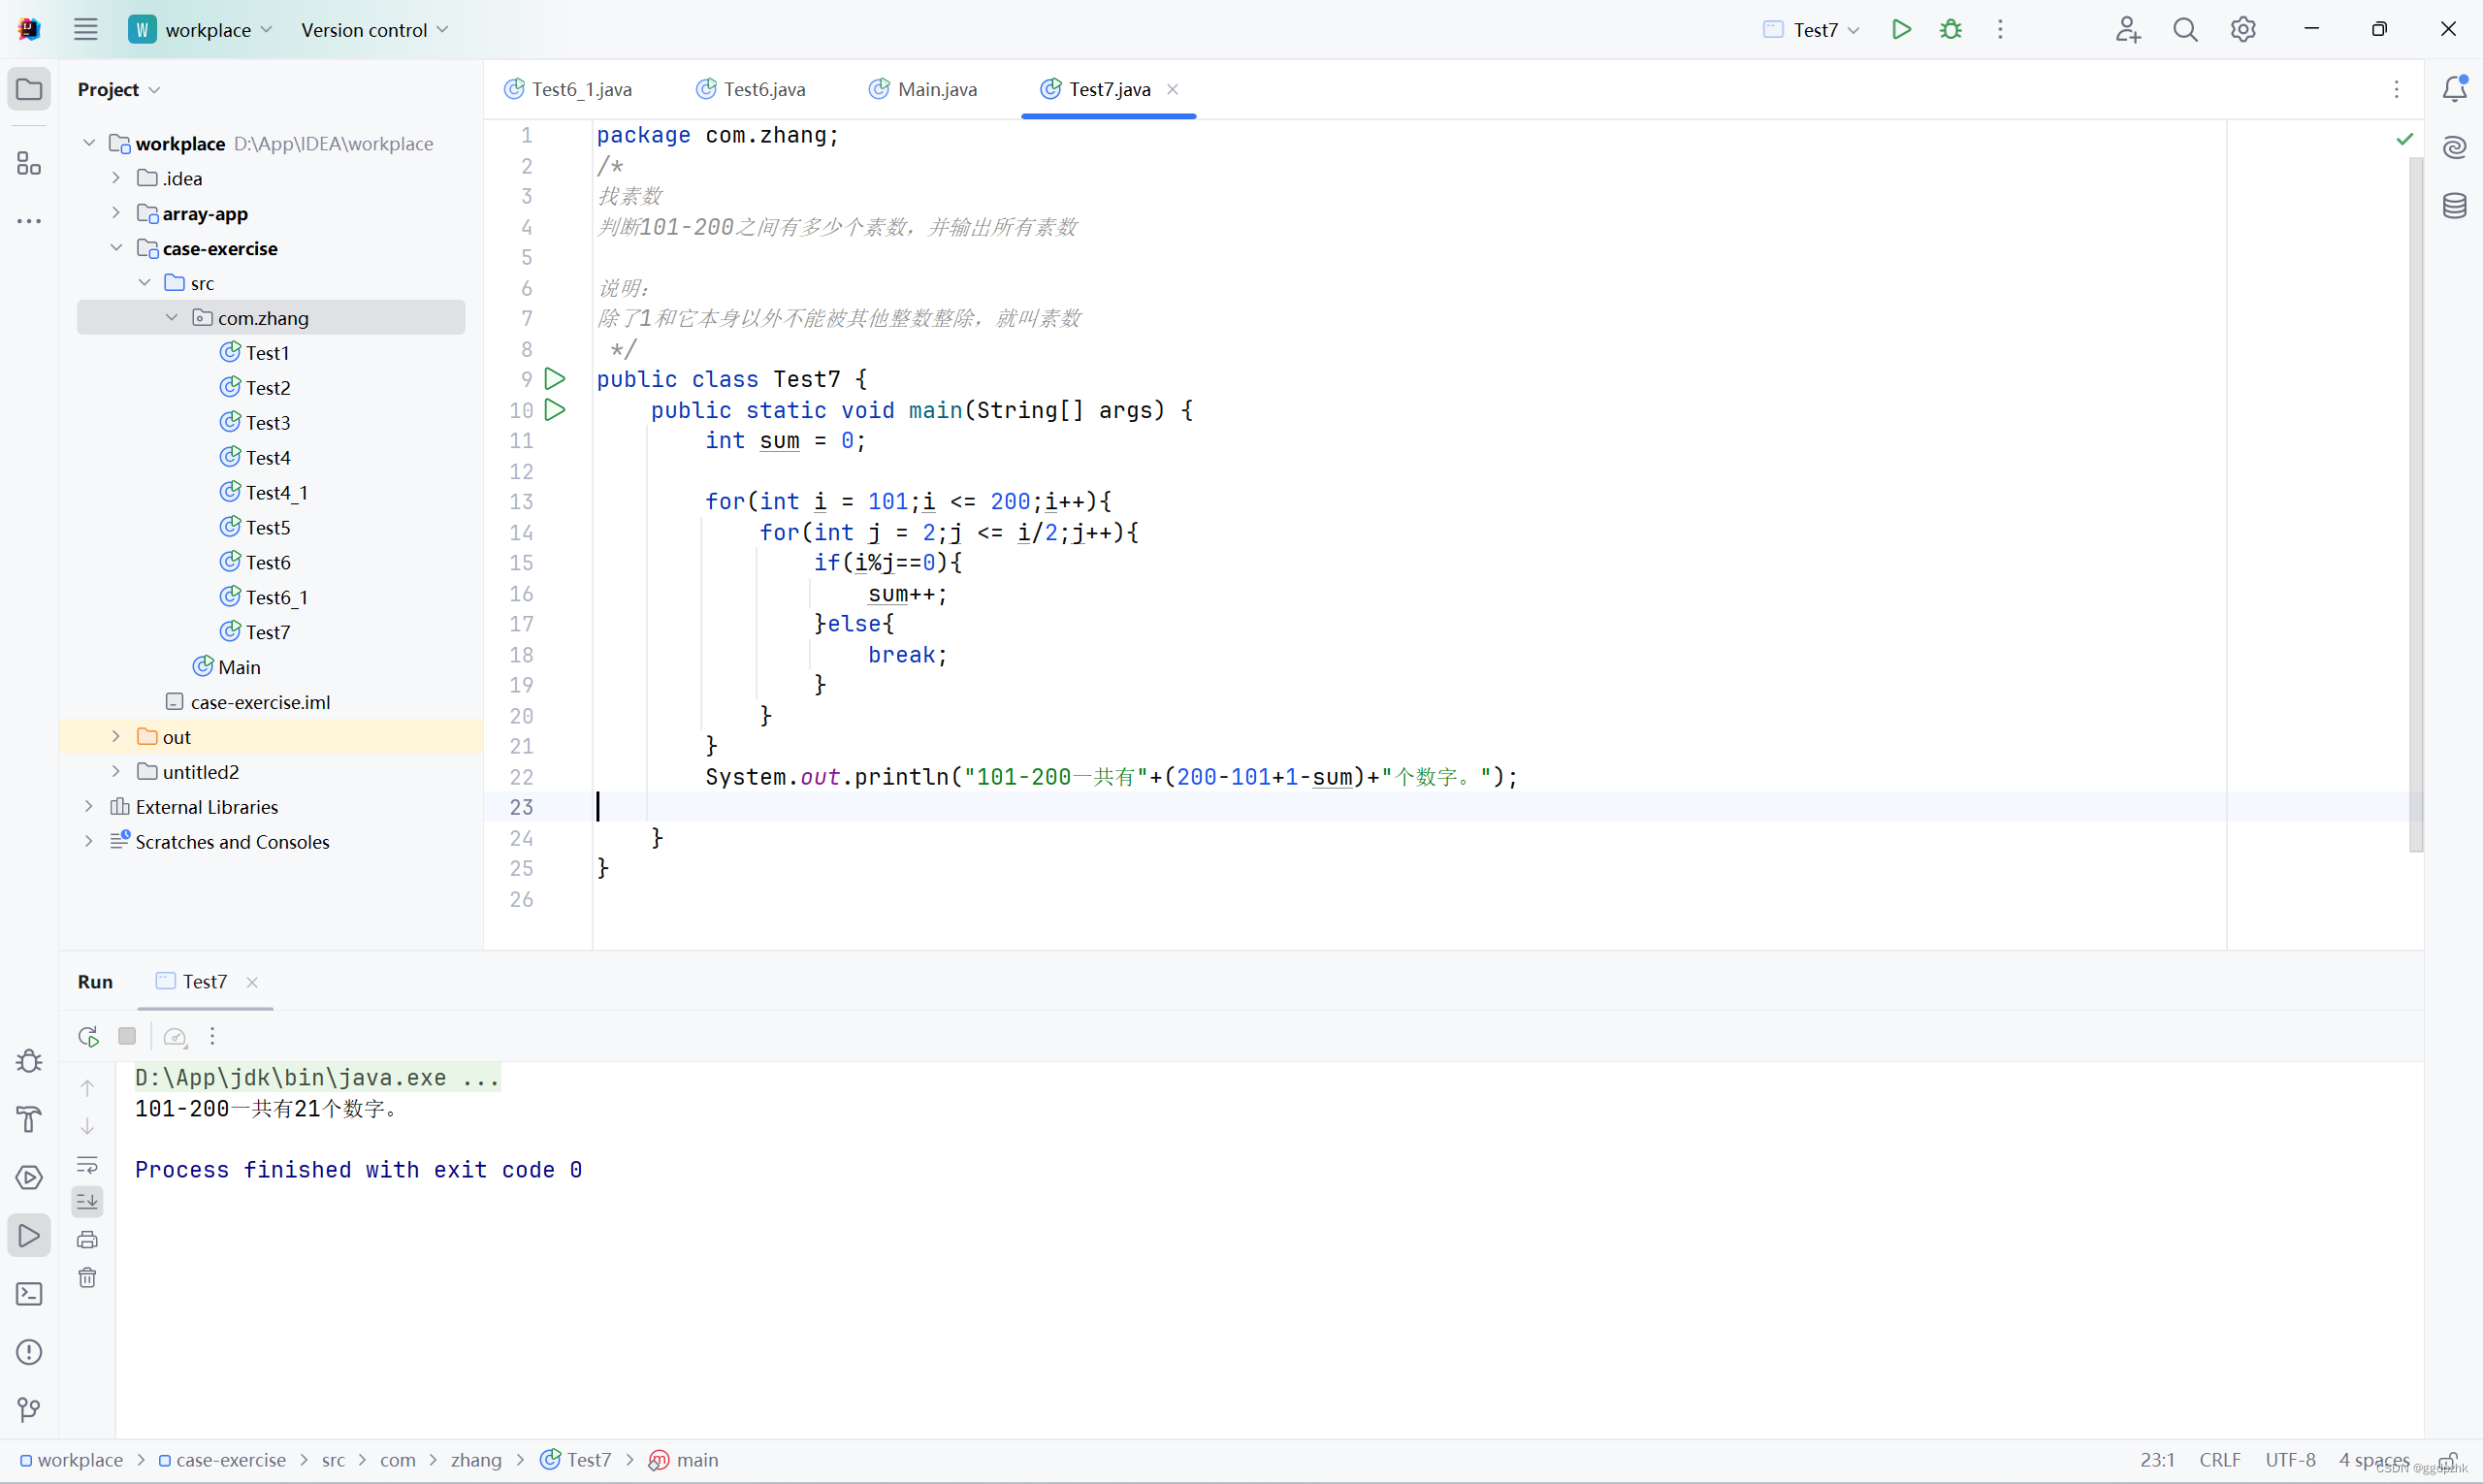Open Problems tool window
This screenshot has width=2483, height=1484.
click(x=29, y=1352)
